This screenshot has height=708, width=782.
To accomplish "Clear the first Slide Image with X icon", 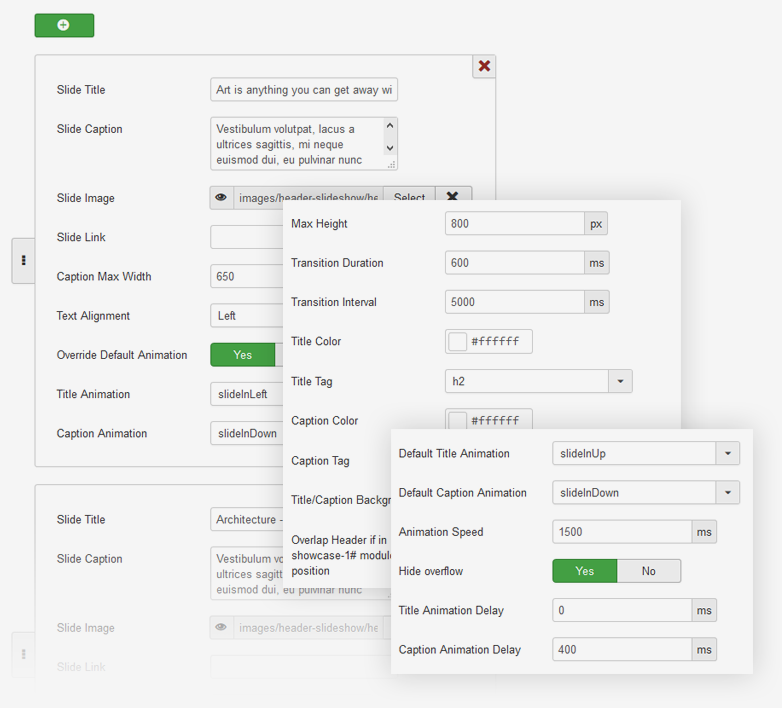I will 452,197.
